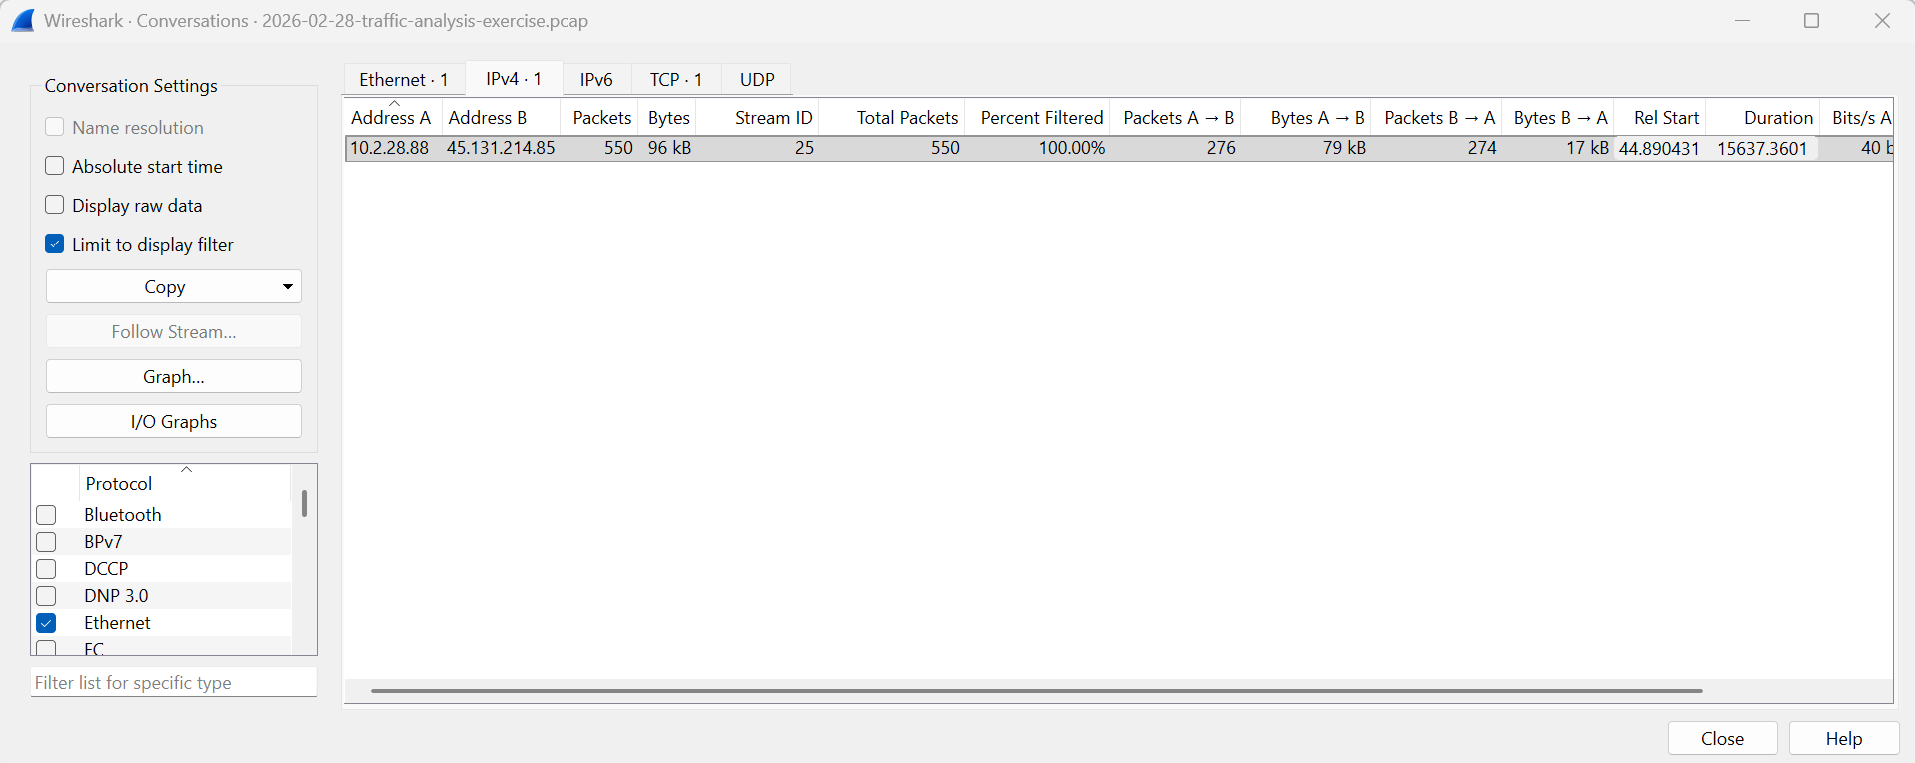Sort by Bytes B → A column header
This screenshot has width=1915, height=763.
tap(1558, 117)
